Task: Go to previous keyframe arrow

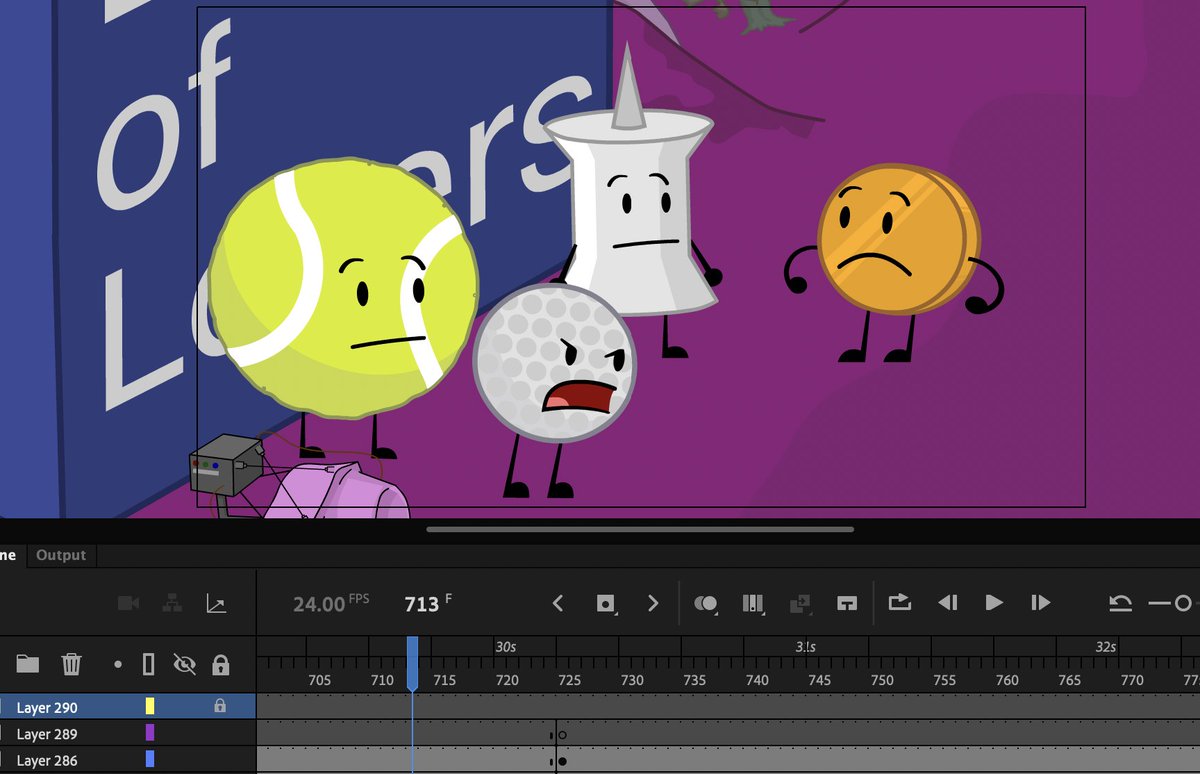Action: coord(558,603)
